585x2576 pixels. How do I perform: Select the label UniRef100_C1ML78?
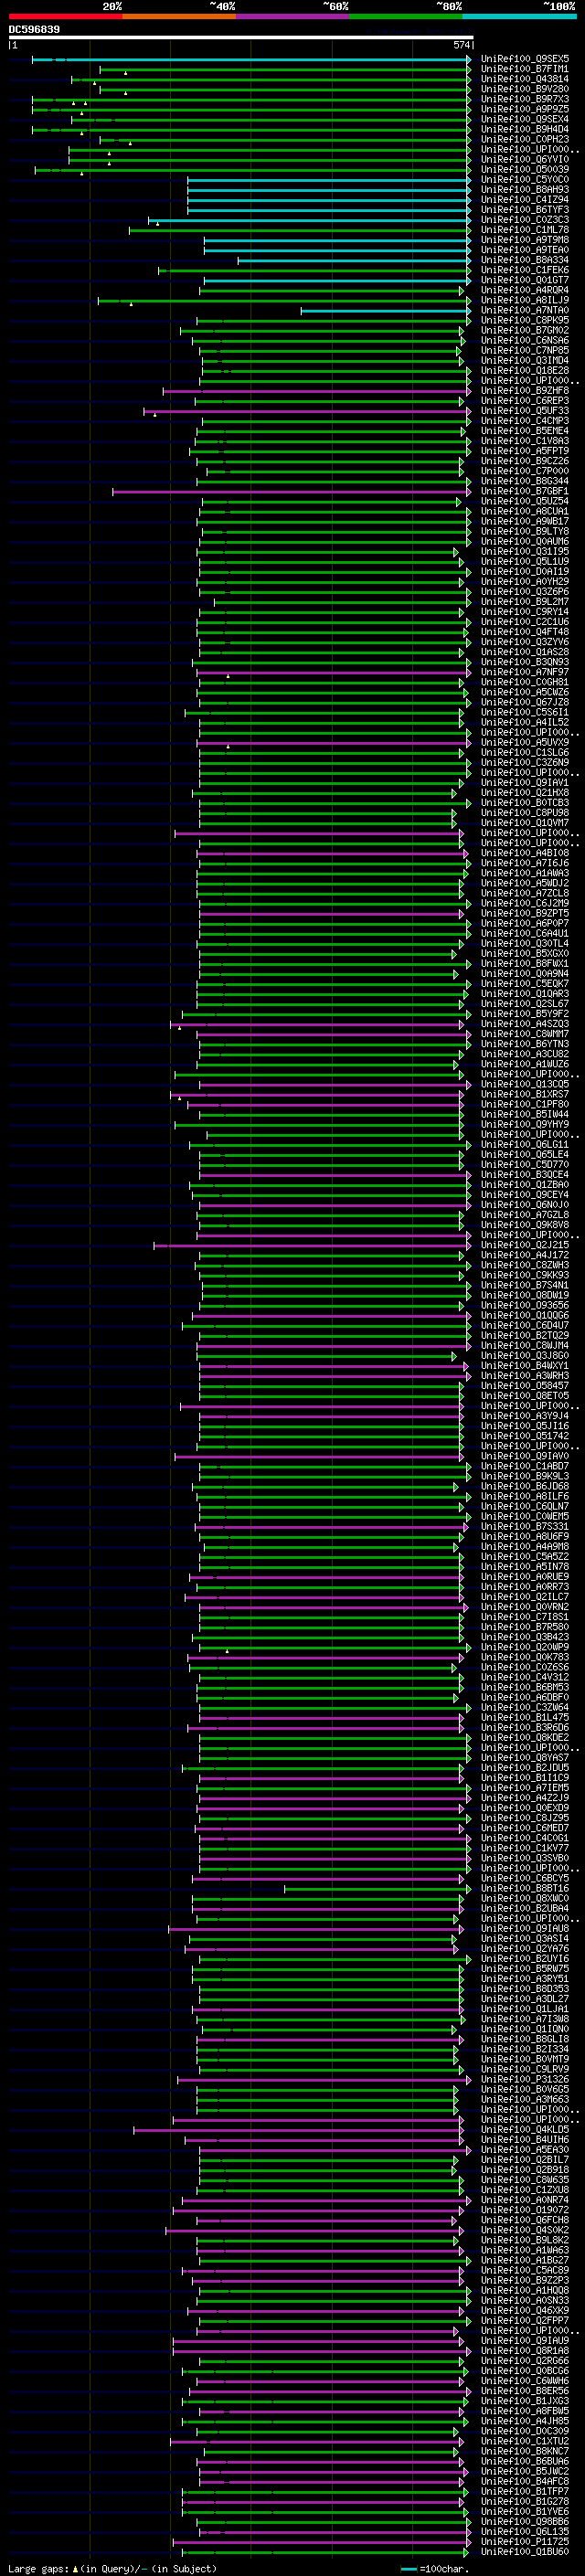point(525,230)
